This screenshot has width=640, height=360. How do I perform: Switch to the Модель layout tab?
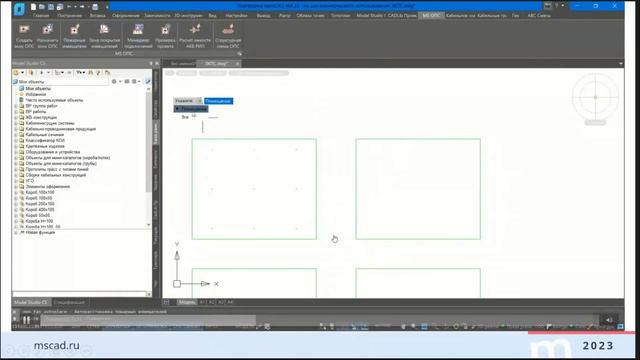click(x=187, y=302)
